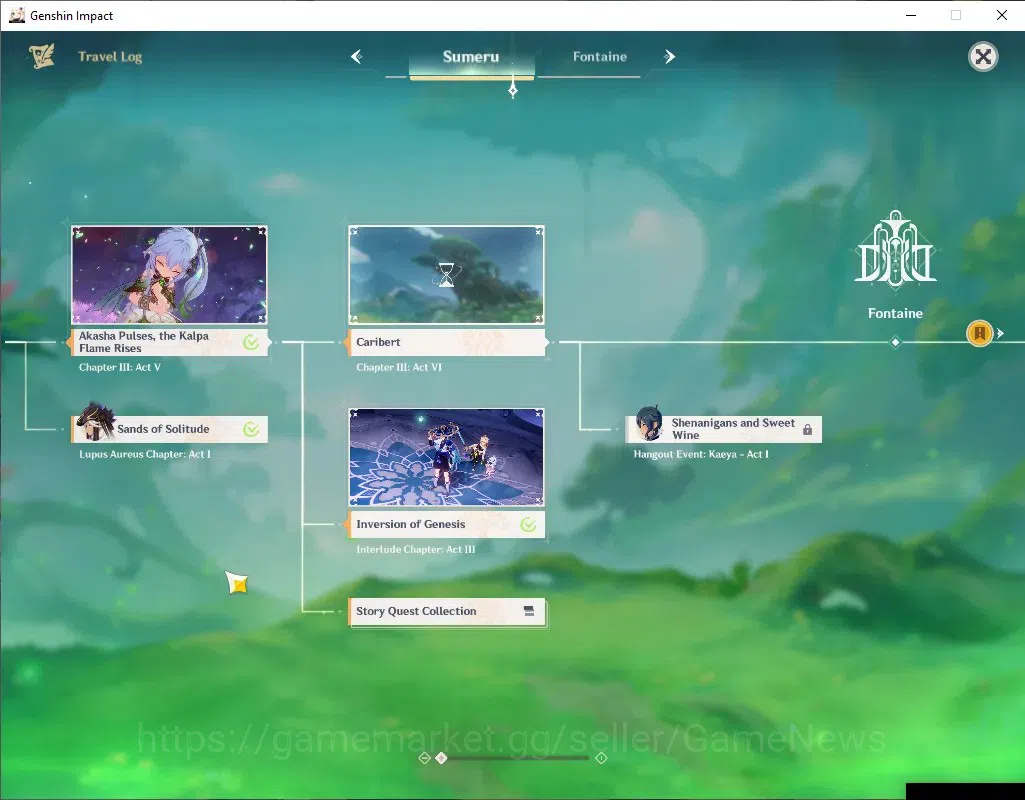Click Interlude Chapter: Act III text
This screenshot has width=1025, height=800.
[x=416, y=550]
